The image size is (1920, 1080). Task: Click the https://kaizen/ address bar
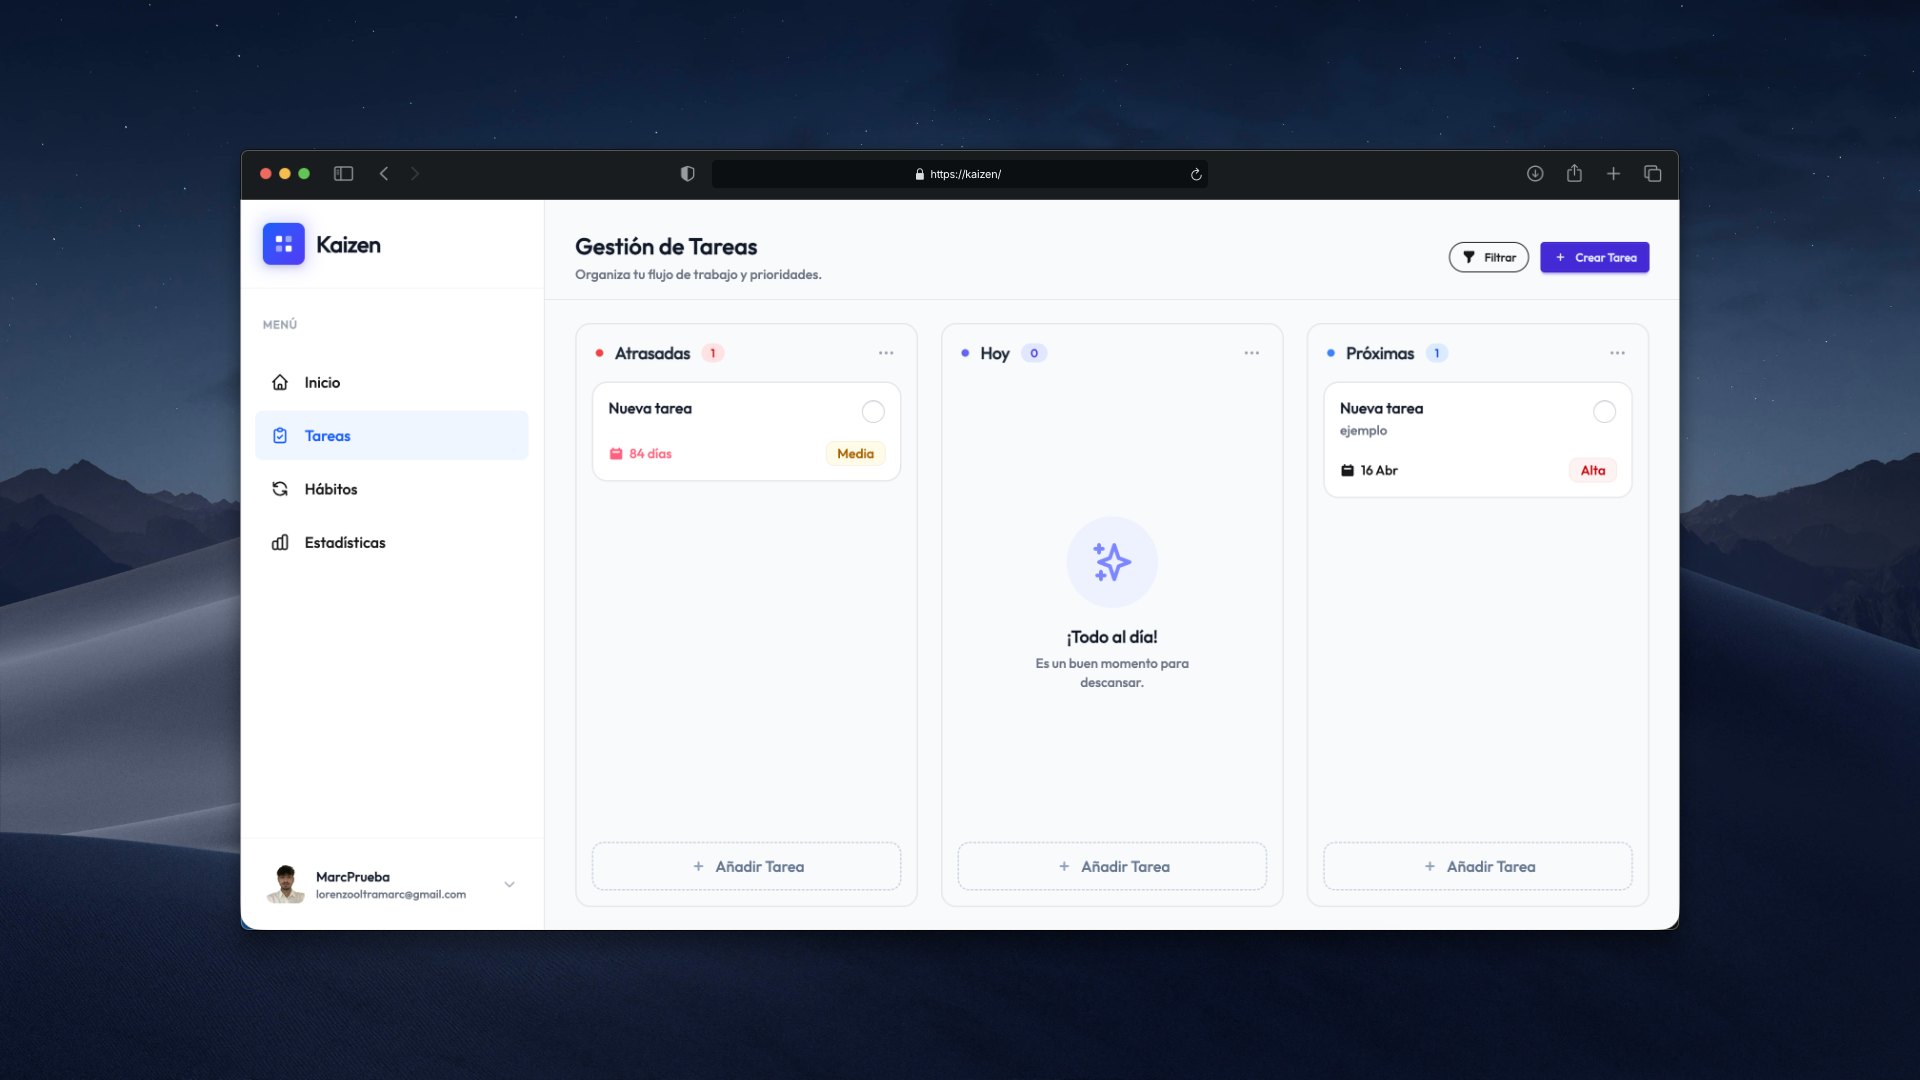[959, 174]
